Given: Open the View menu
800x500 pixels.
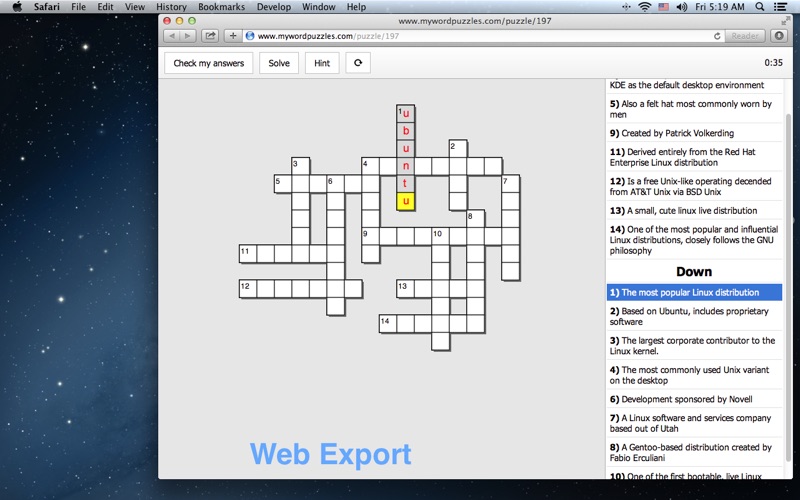Looking at the screenshot, I should coord(135,7).
